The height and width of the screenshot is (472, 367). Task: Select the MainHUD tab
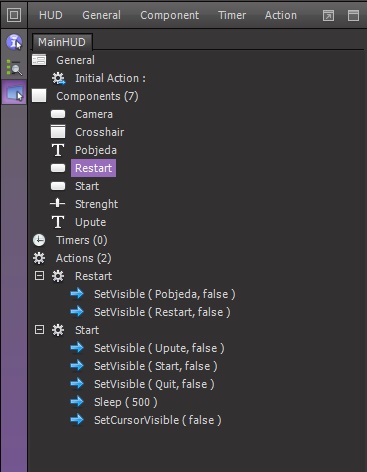tap(62, 42)
